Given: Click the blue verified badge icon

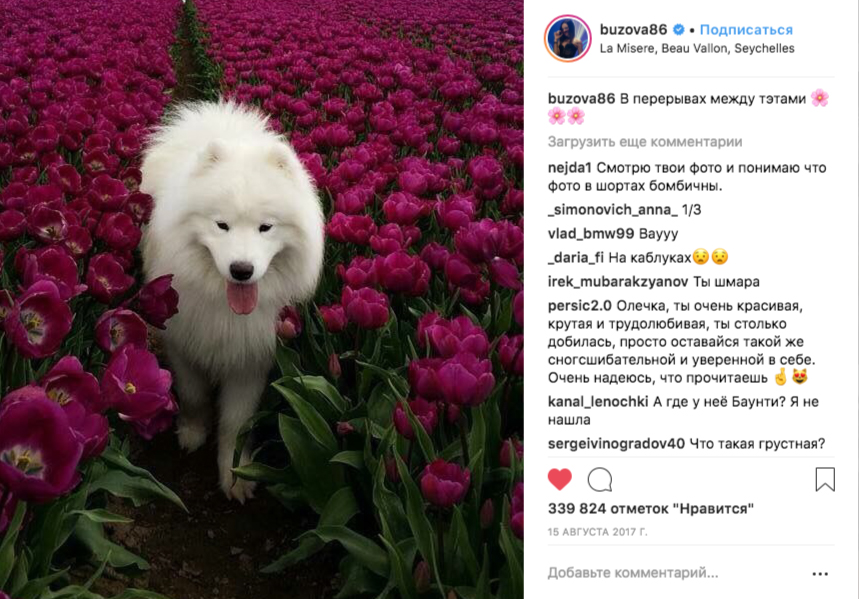Looking at the screenshot, I should (678, 30).
